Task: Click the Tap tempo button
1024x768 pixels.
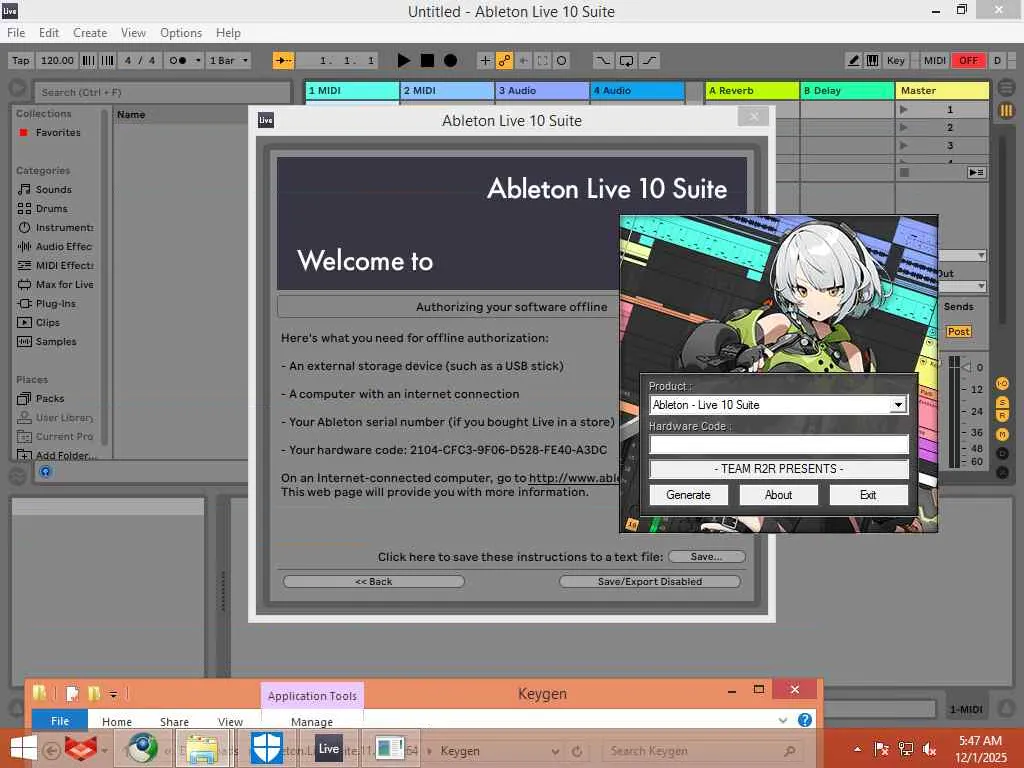Action: pyautogui.click(x=20, y=61)
